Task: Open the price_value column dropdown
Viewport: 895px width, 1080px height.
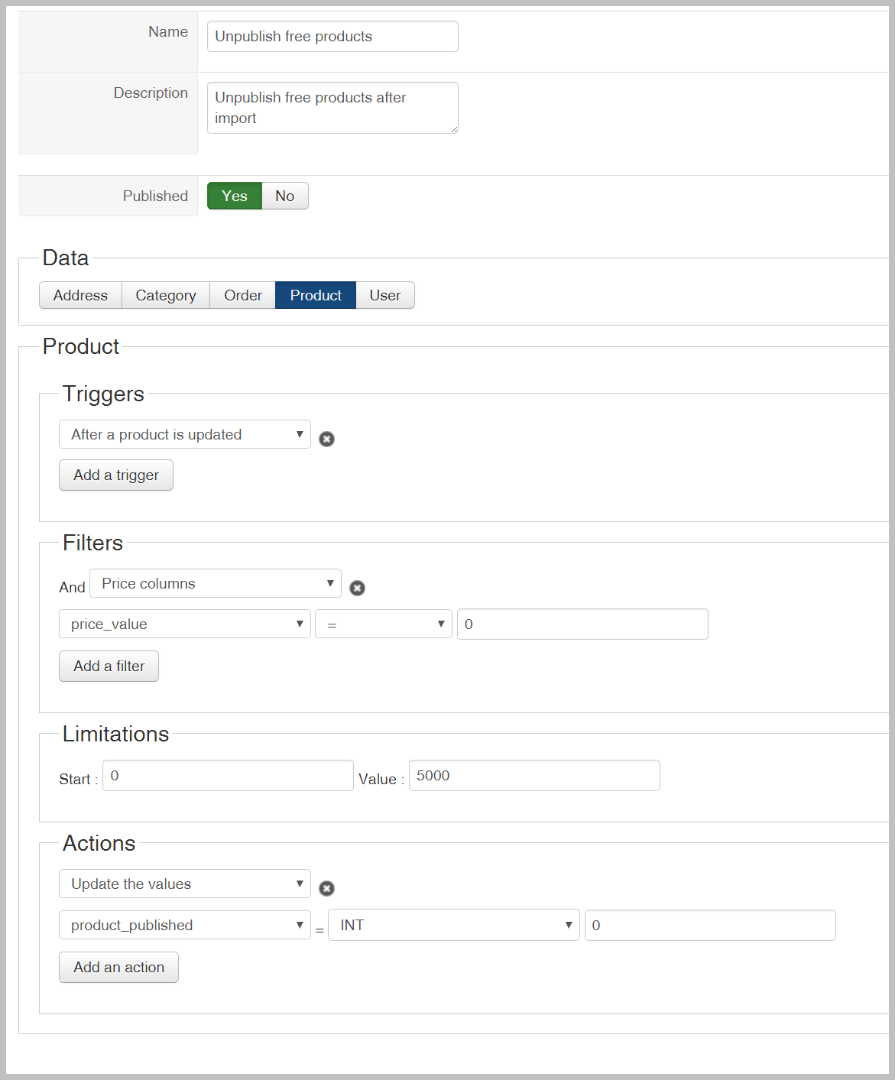Action: (185, 624)
